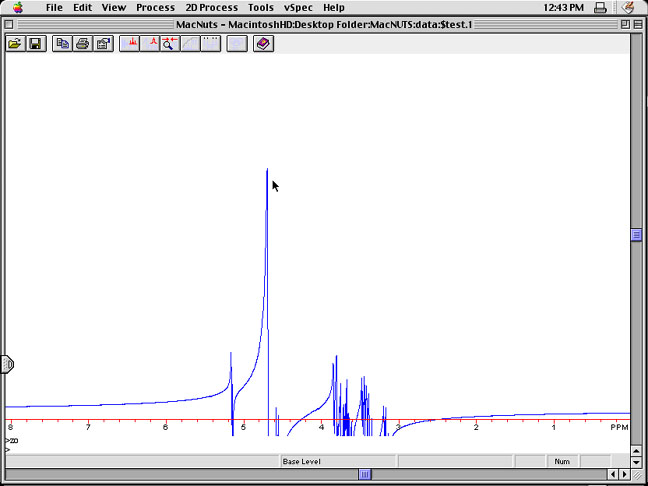This screenshot has width=648, height=486.
Task: Open the properties sheet toolbar icon
Action: pyautogui.click(x=103, y=44)
